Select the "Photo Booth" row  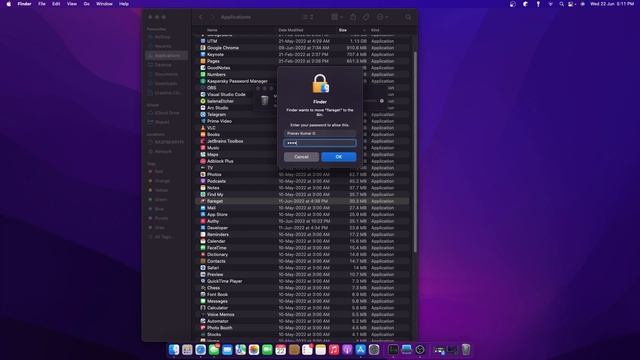302,328
